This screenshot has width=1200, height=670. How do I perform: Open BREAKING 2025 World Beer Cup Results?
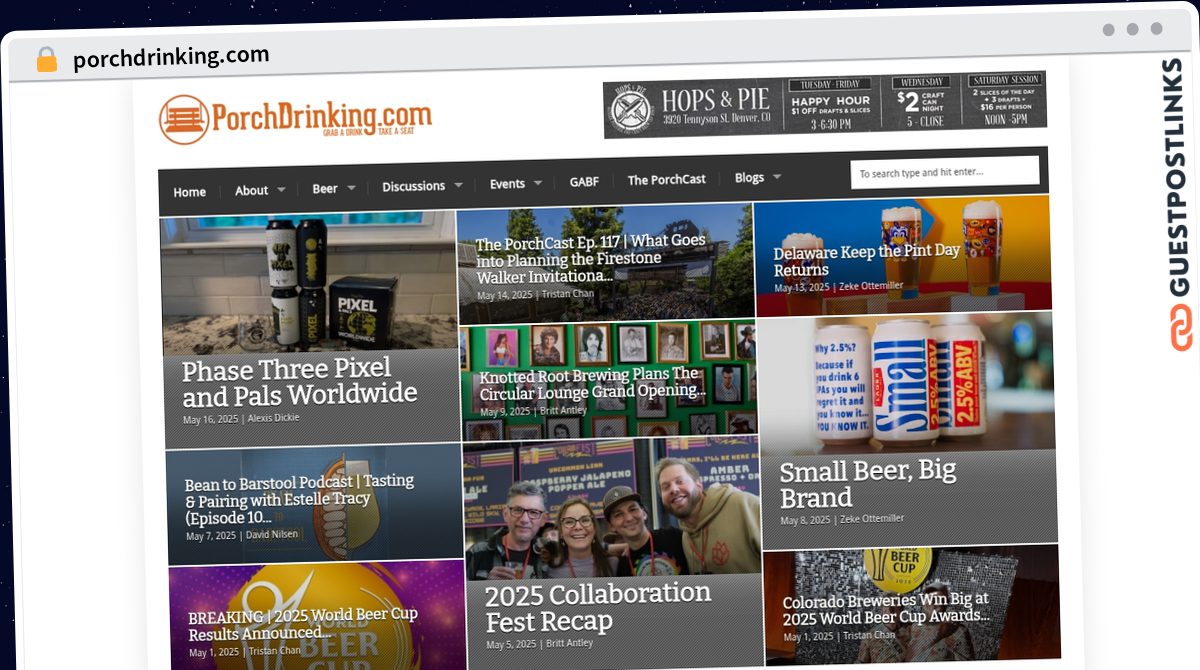[303, 623]
